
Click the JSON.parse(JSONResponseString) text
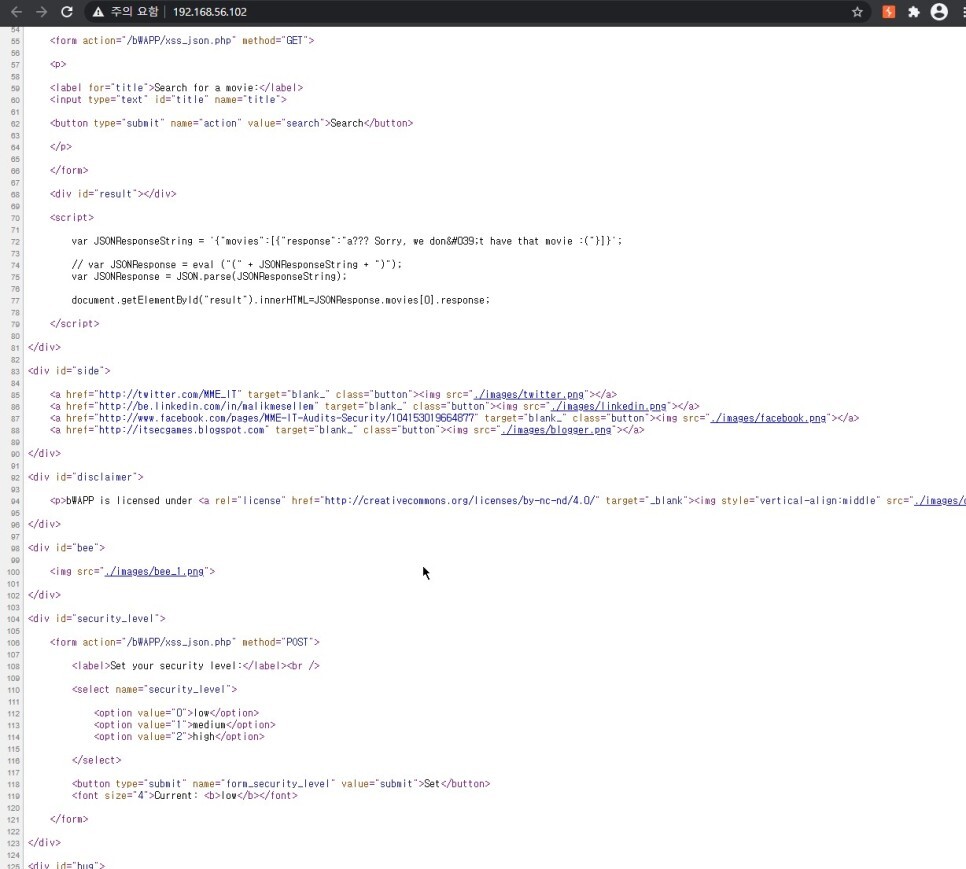pos(260,277)
